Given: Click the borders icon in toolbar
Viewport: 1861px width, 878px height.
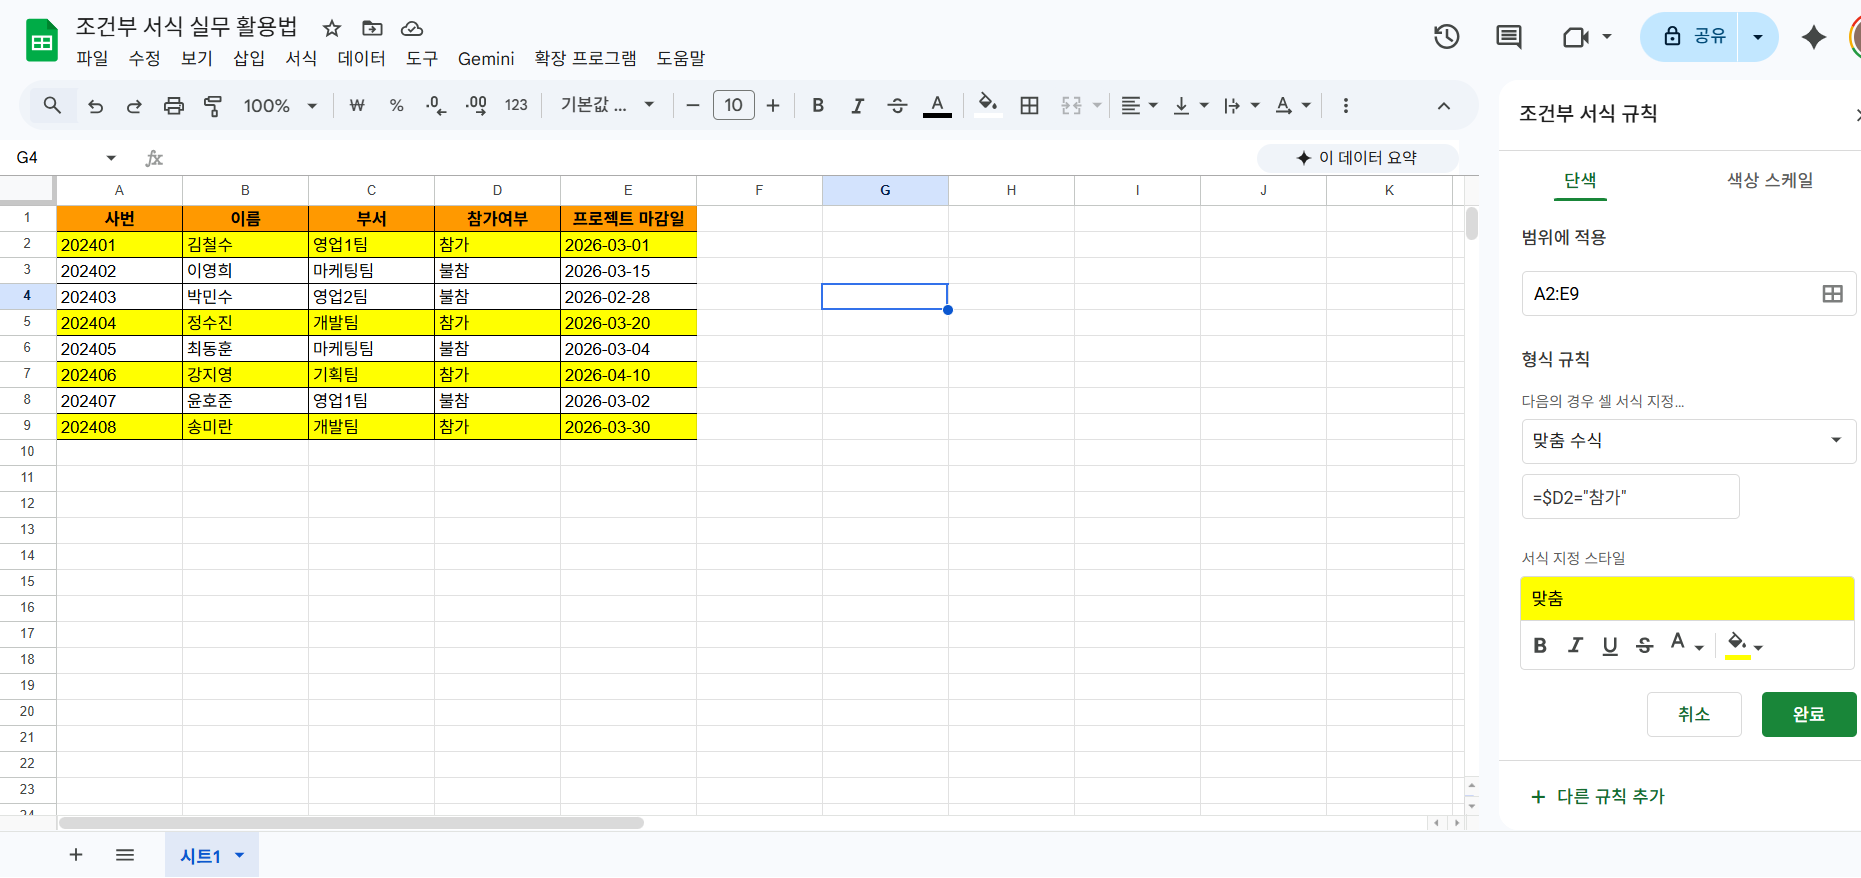Looking at the screenshot, I should click(1029, 106).
